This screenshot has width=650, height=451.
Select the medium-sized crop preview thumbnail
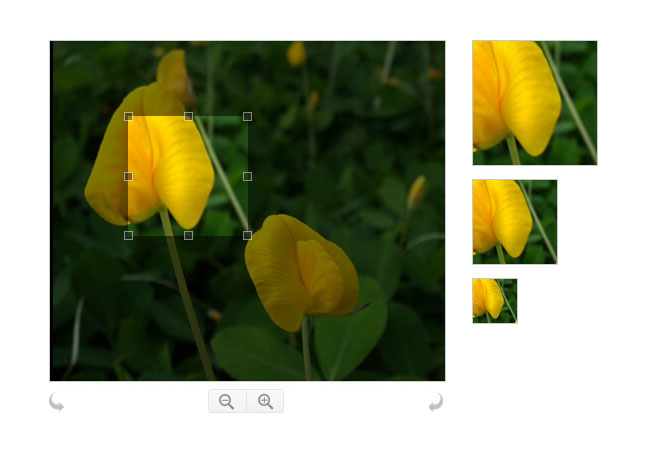point(514,222)
